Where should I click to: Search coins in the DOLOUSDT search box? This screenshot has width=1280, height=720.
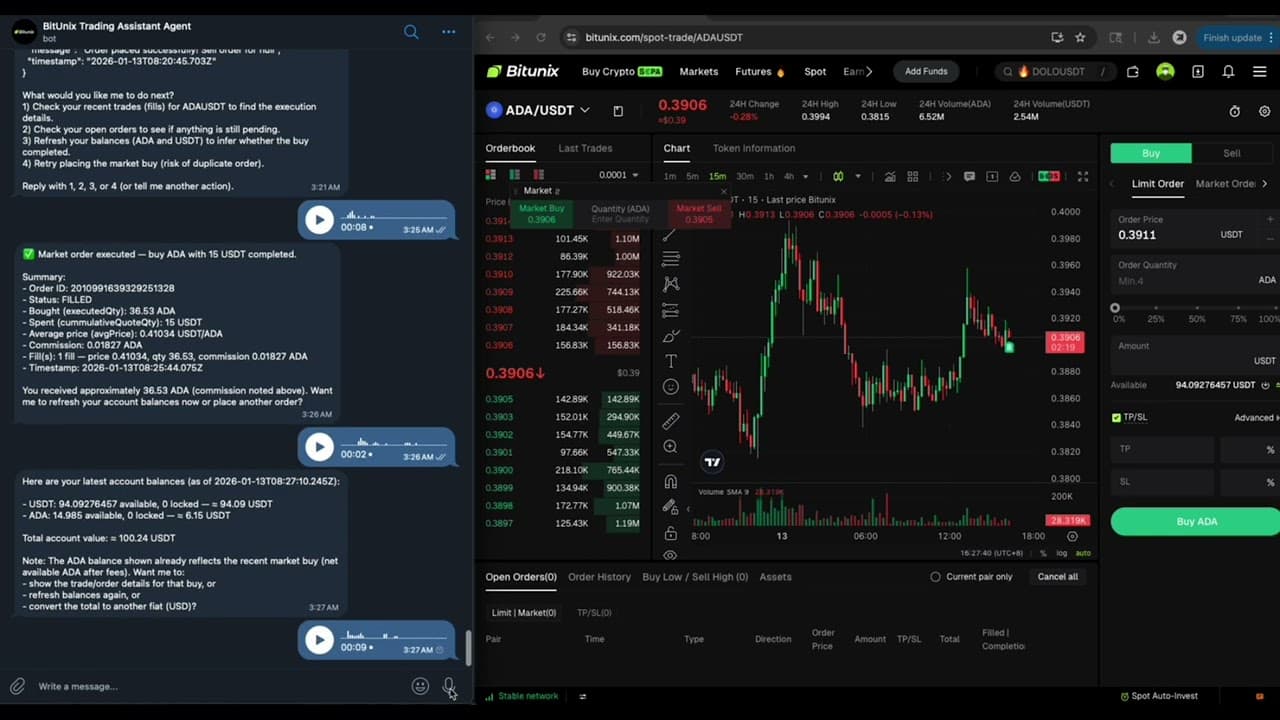tap(1055, 71)
